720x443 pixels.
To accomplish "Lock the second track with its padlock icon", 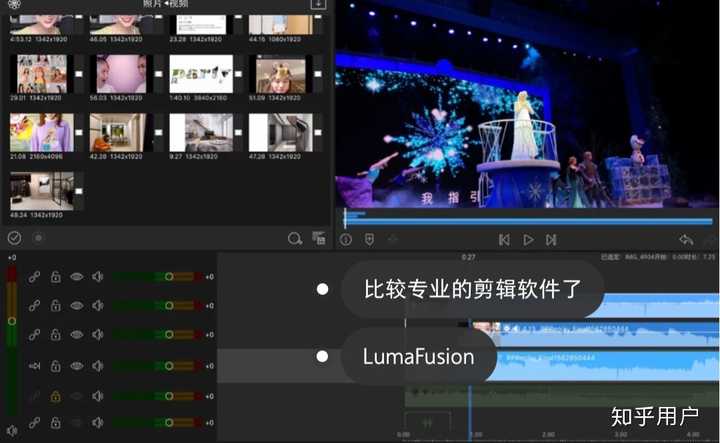I will click(x=56, y=305).
